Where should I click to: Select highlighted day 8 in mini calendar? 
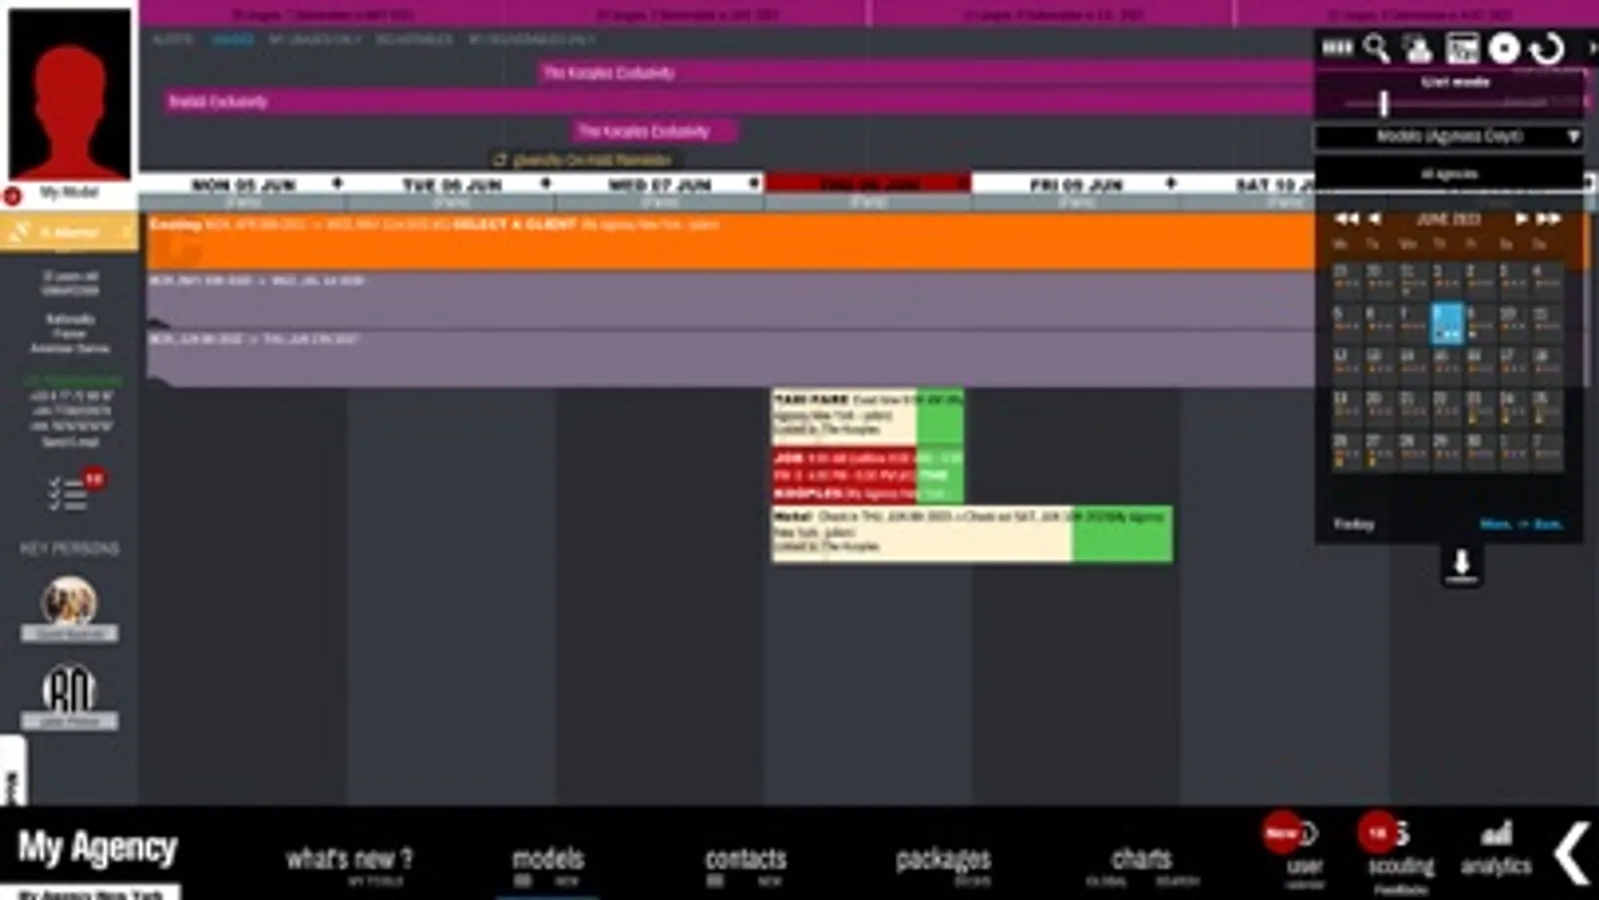[1446, 322]
